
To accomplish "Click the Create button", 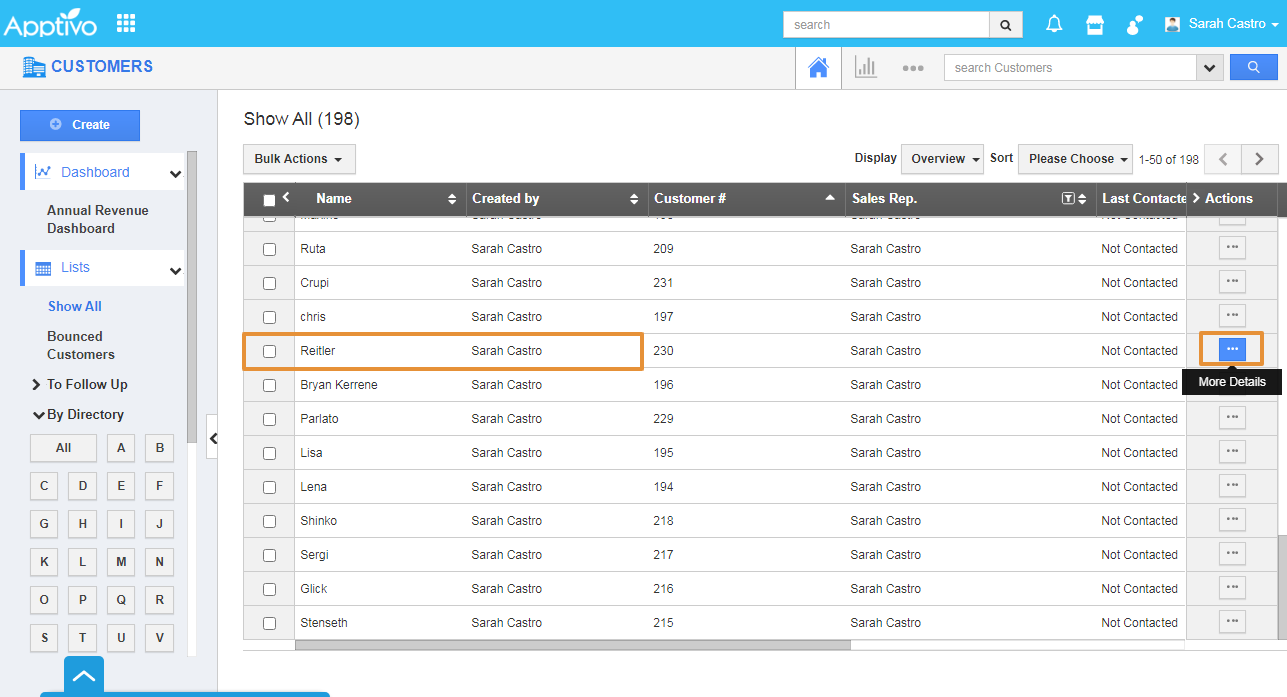I will click(80, 125).
